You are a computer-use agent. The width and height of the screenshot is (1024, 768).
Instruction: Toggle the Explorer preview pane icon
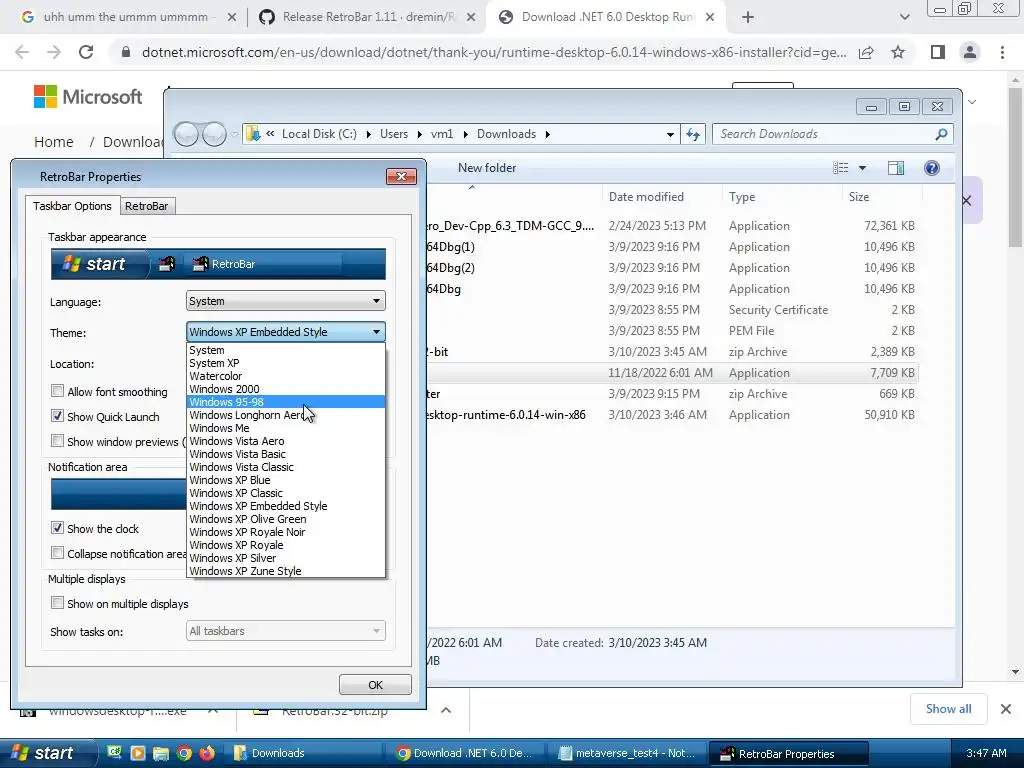click(895, 168)
